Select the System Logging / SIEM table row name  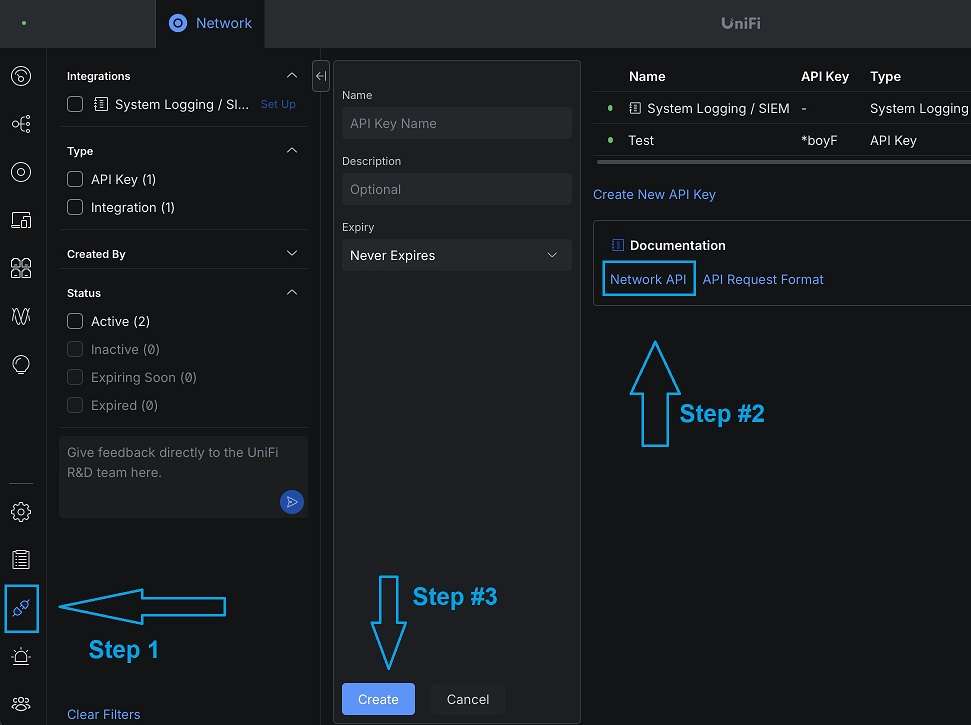click(718, 108)
